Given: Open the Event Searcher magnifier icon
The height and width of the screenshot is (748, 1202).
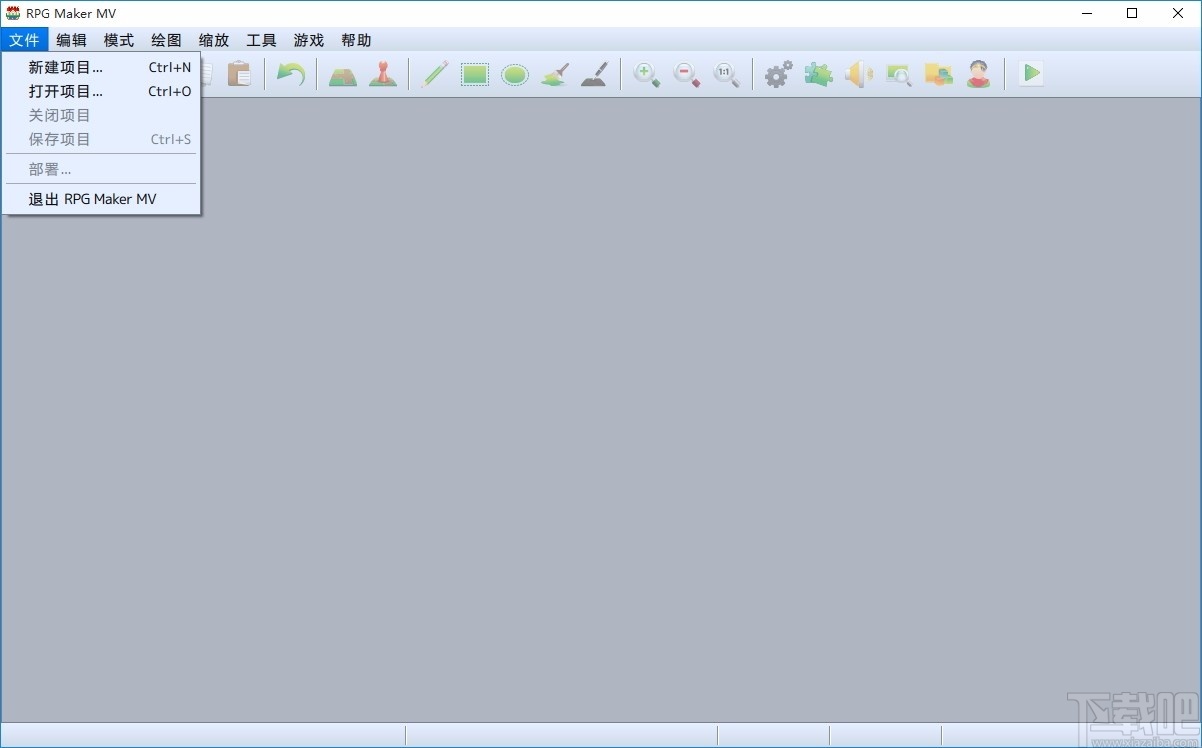Looking at the screenshot, I should (898, 74).
